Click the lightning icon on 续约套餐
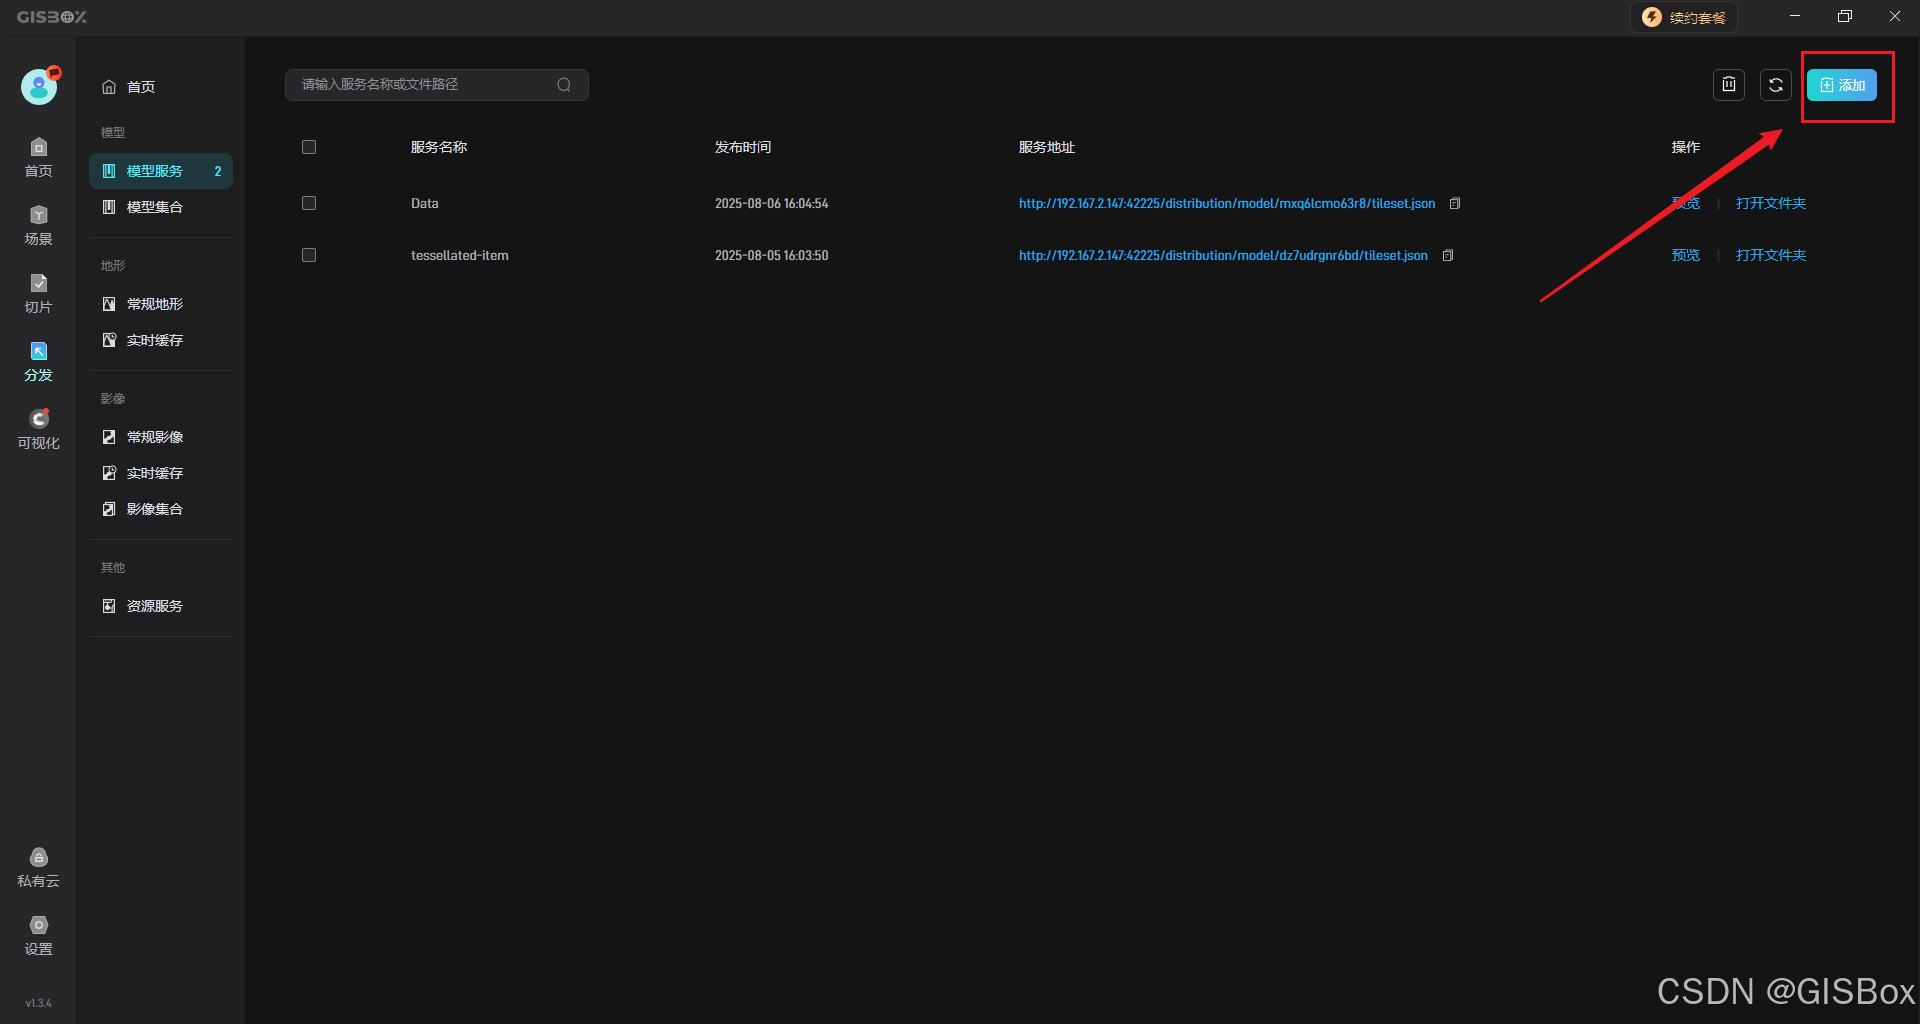Screen dimensions: 1920x1024 tap(1652, 17)
